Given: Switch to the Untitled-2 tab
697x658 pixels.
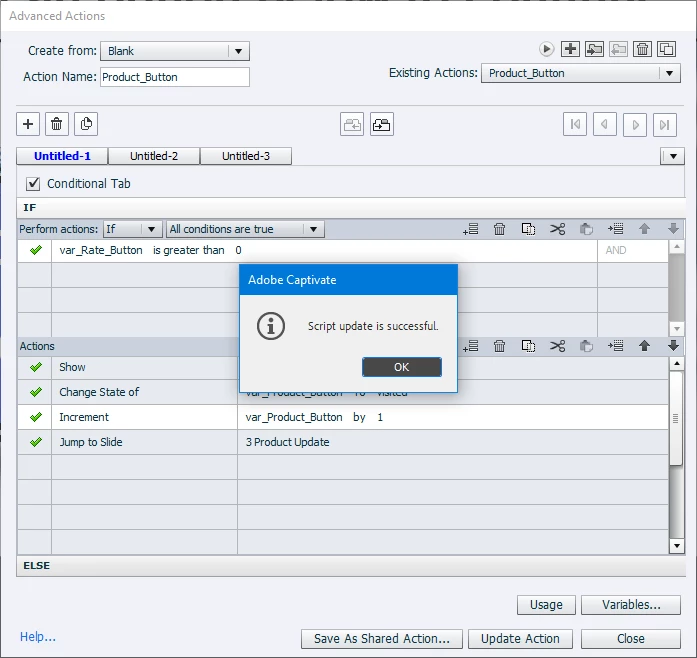Looking at the screenshot, I should click(x=154, y=156).
